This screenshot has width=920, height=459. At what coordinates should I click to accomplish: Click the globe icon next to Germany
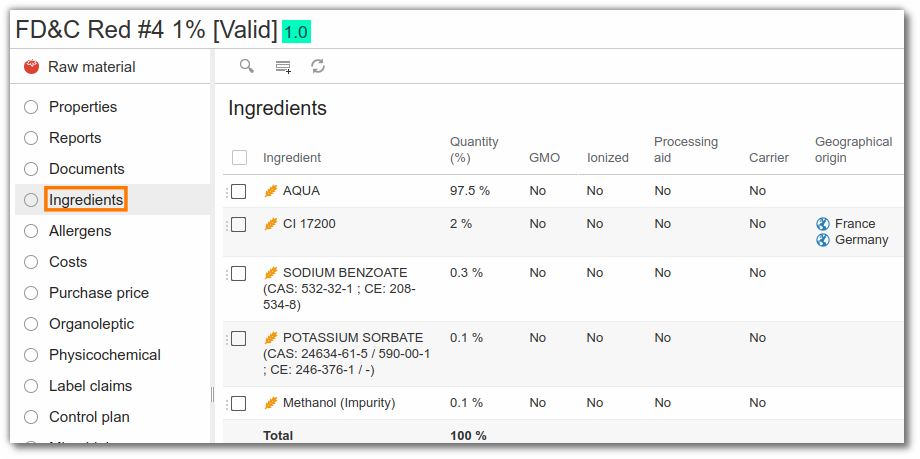click(823, 240)
